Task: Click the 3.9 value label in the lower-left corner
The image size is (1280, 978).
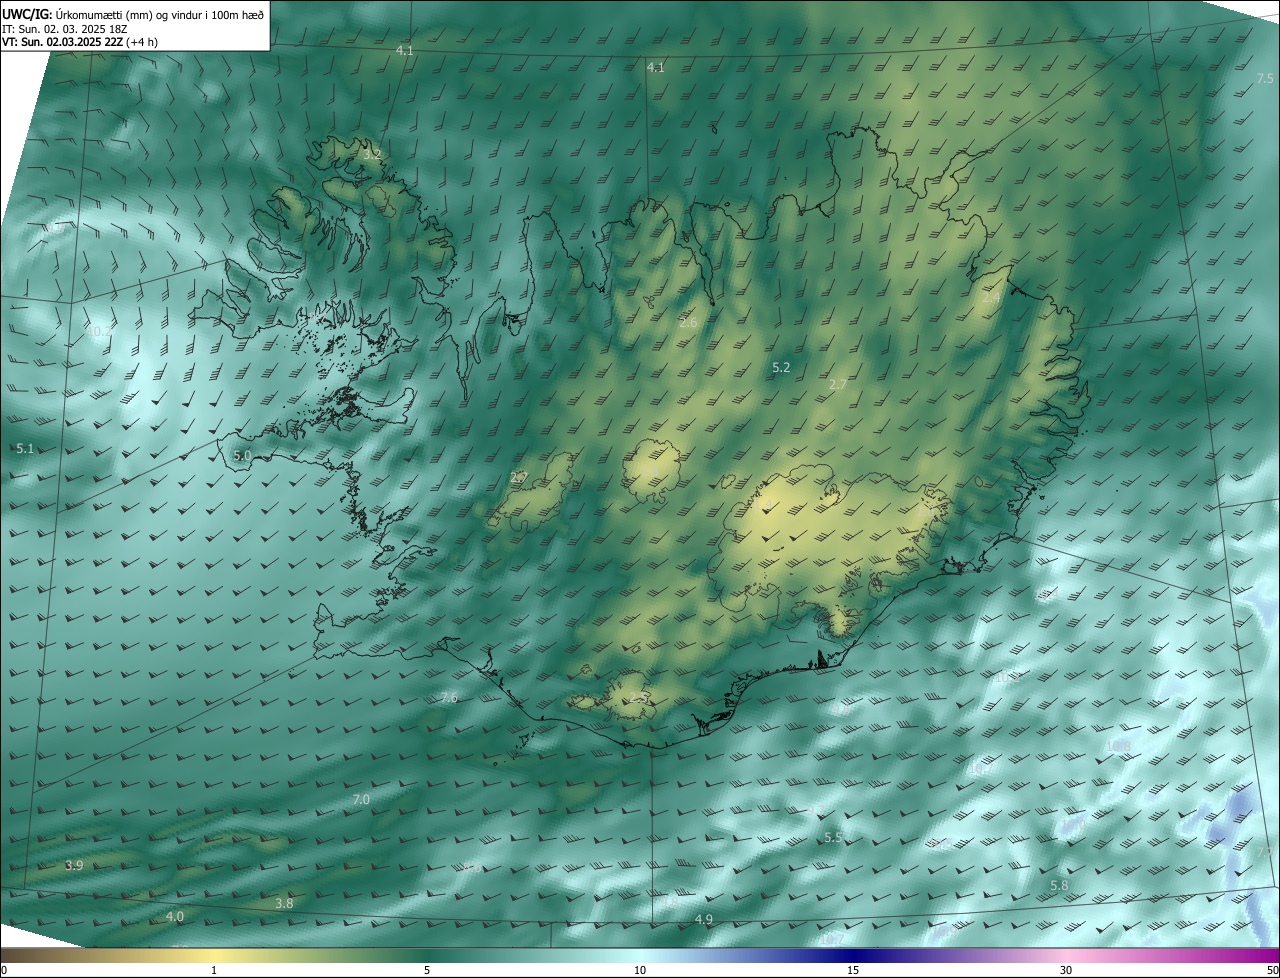Action: pos(74,866)
